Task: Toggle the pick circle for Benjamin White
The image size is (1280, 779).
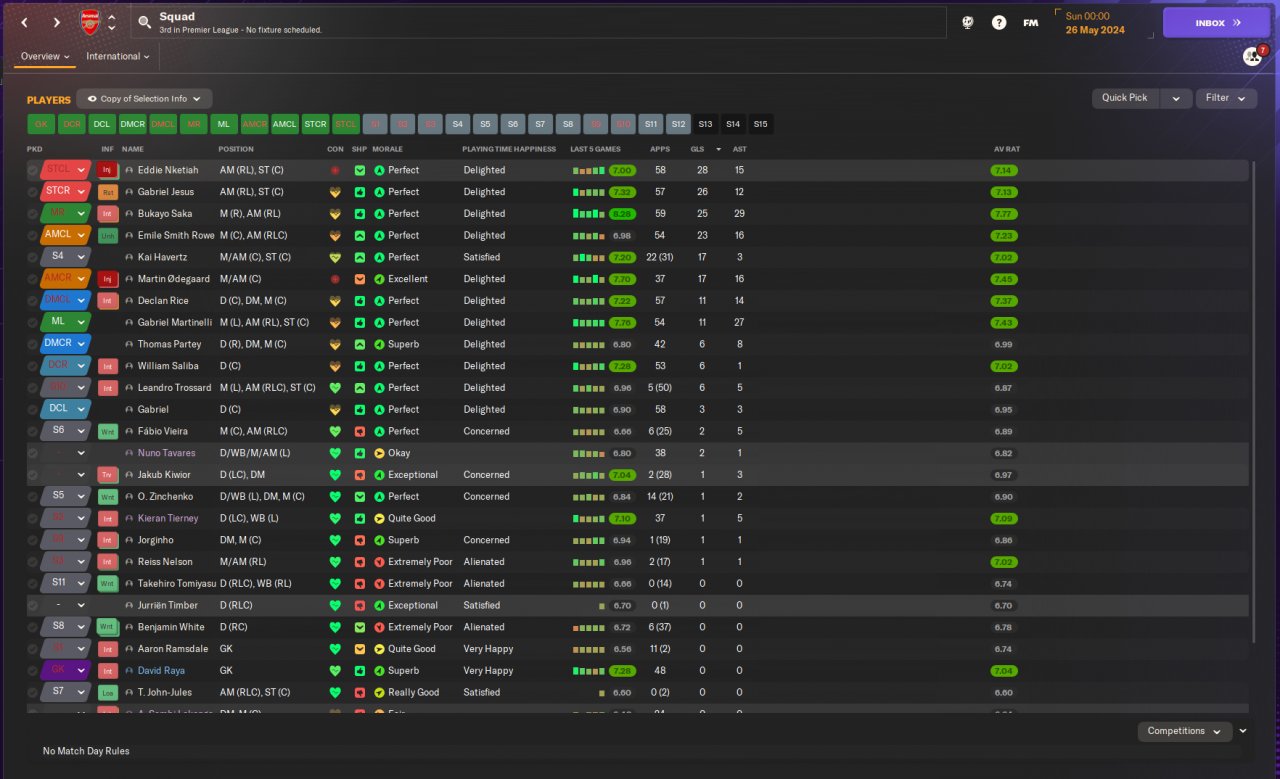Action: pyautogui.click(x=32, y=627)
